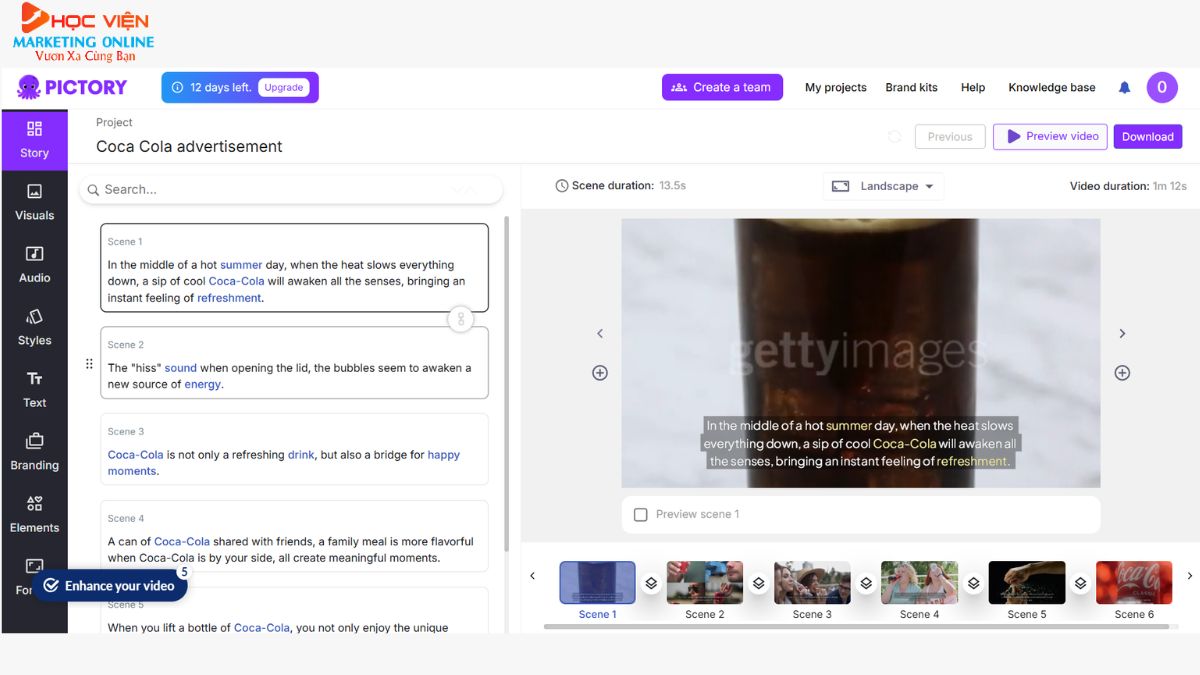Click Preview video button

pyautogui.click(x=1051, y=136)
